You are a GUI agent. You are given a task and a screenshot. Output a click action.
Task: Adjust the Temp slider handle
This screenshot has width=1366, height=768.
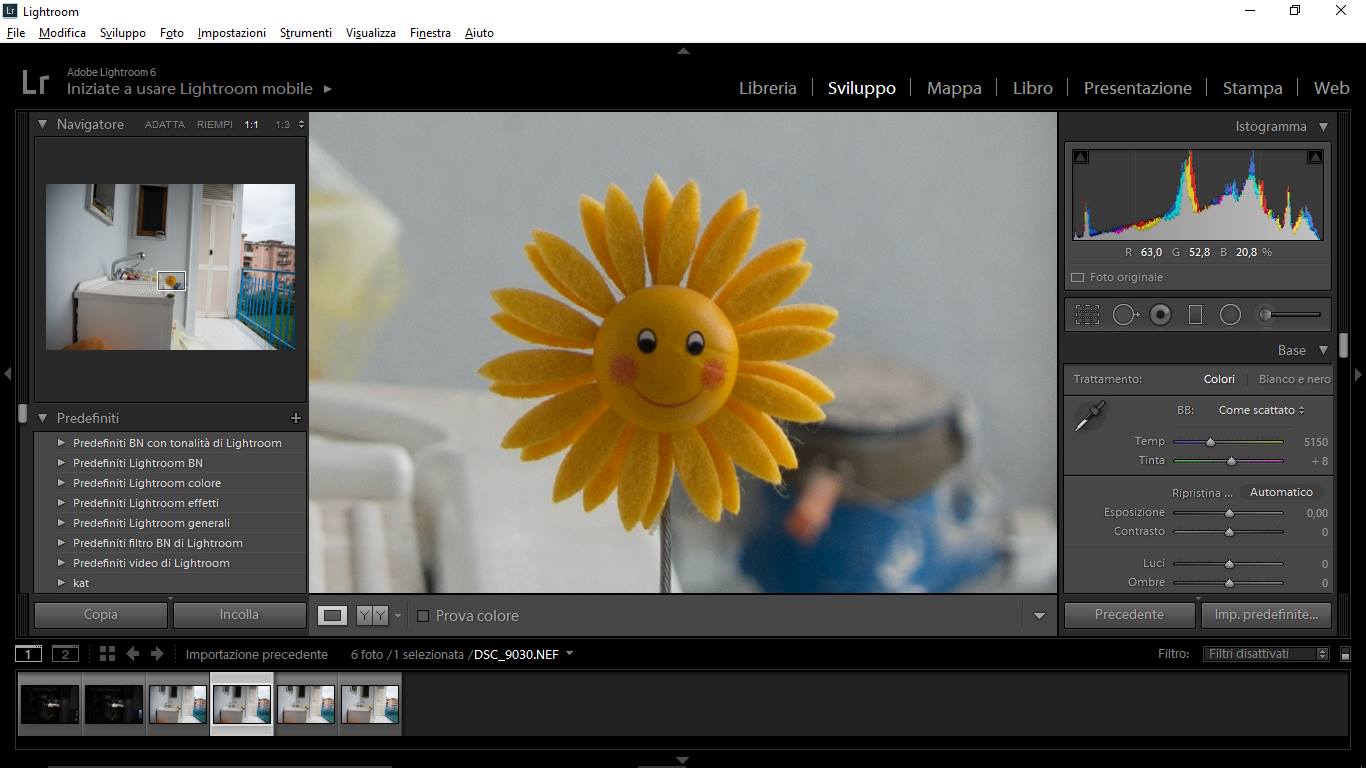coord(1210,442)
